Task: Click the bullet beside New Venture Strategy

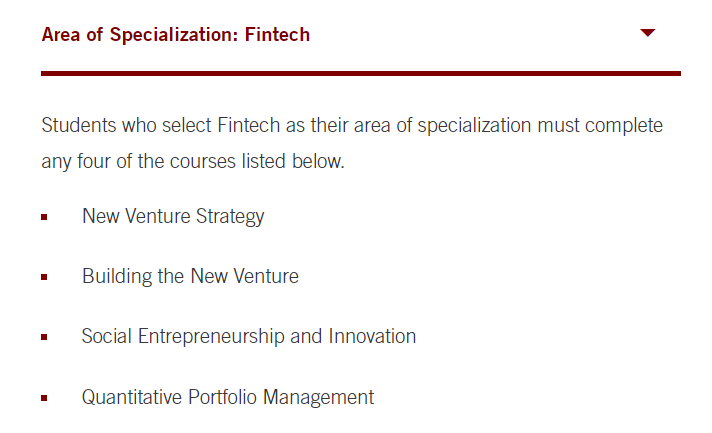Action: click(x=44, y=217)
